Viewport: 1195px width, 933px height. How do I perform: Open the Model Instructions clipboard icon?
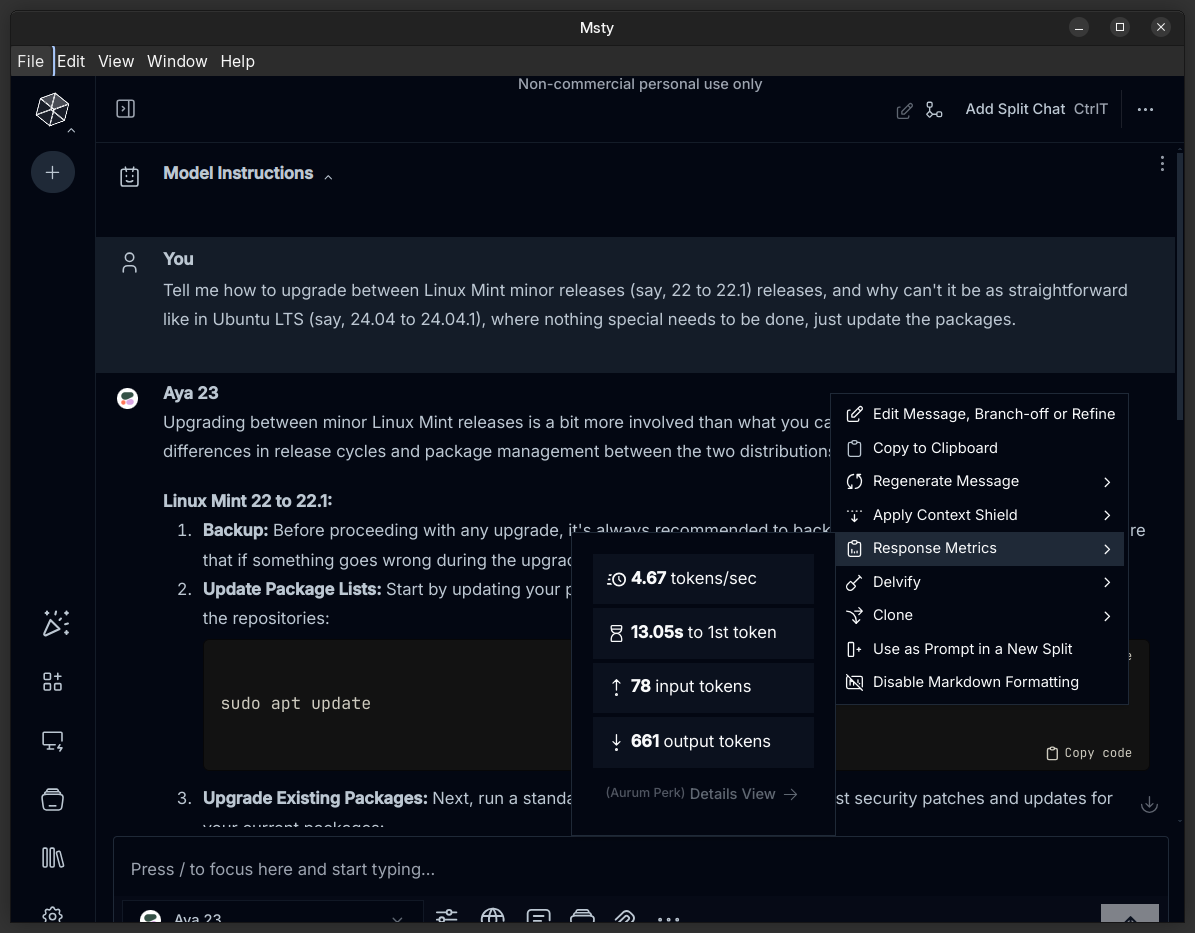point(129,176)
